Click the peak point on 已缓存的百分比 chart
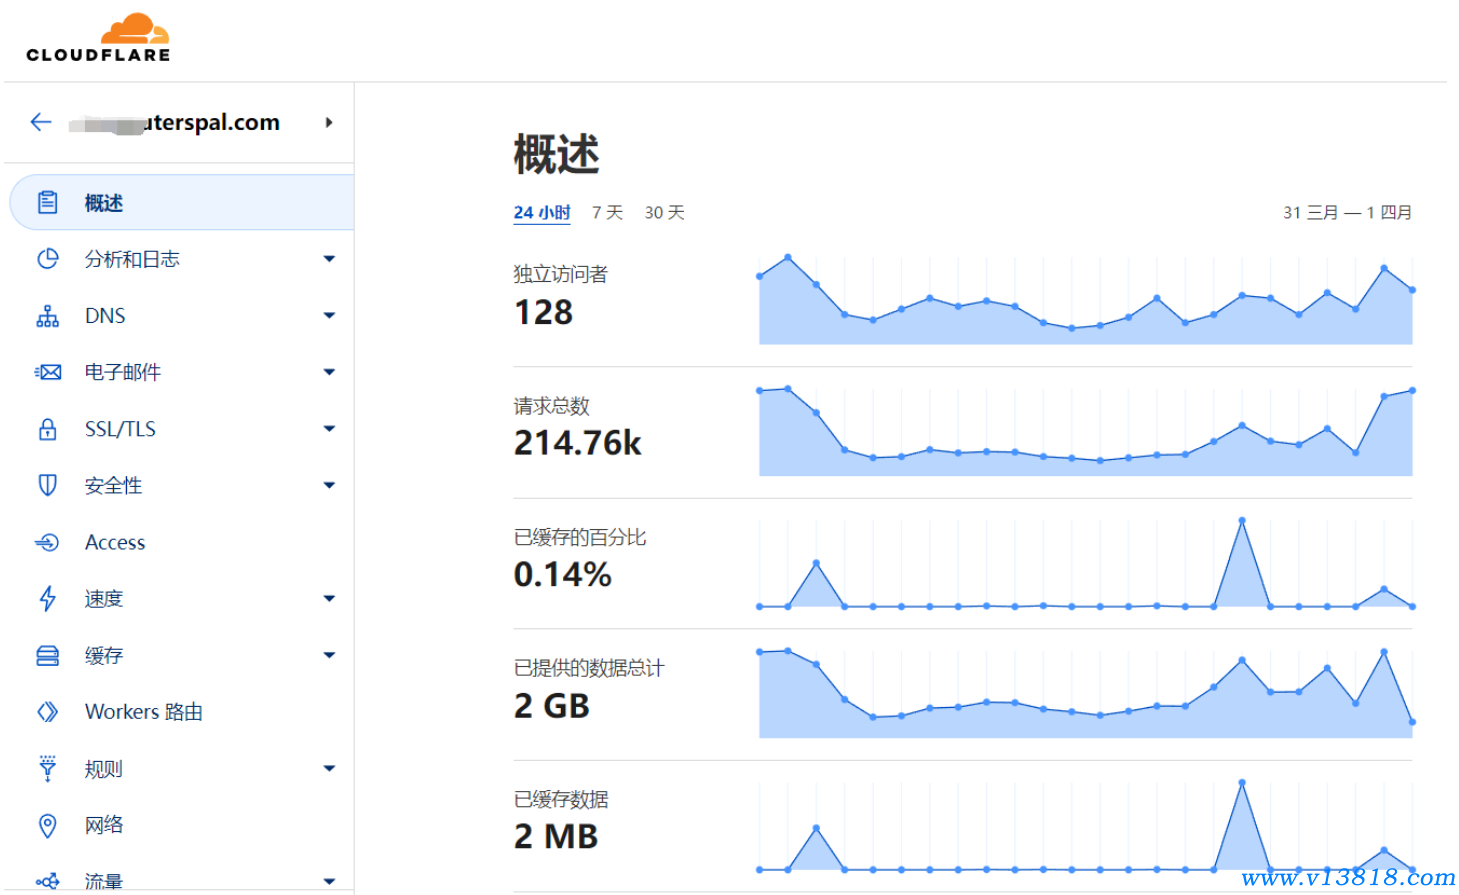This screenshot has height=895, width=1459. coord(1242,520)
